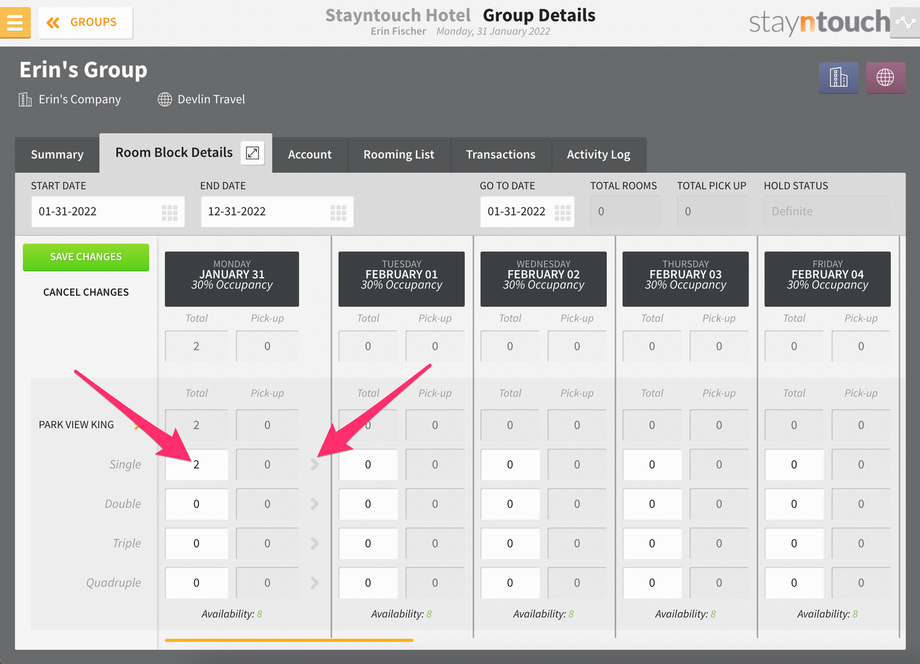920x664 pixels.
Task: Open End Date calendar picker
Action: click(x=339, y=212)
